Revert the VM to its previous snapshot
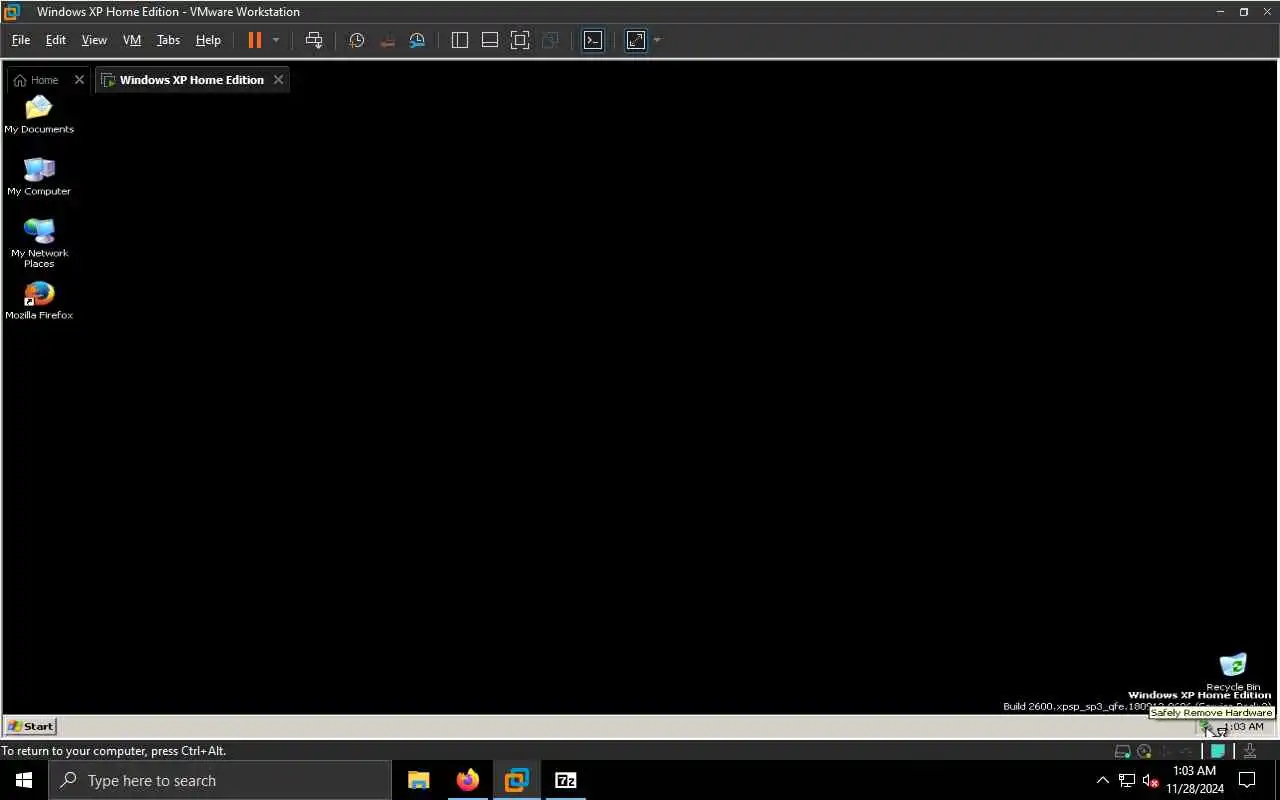Screen dimensions: 1280x800 387,40
